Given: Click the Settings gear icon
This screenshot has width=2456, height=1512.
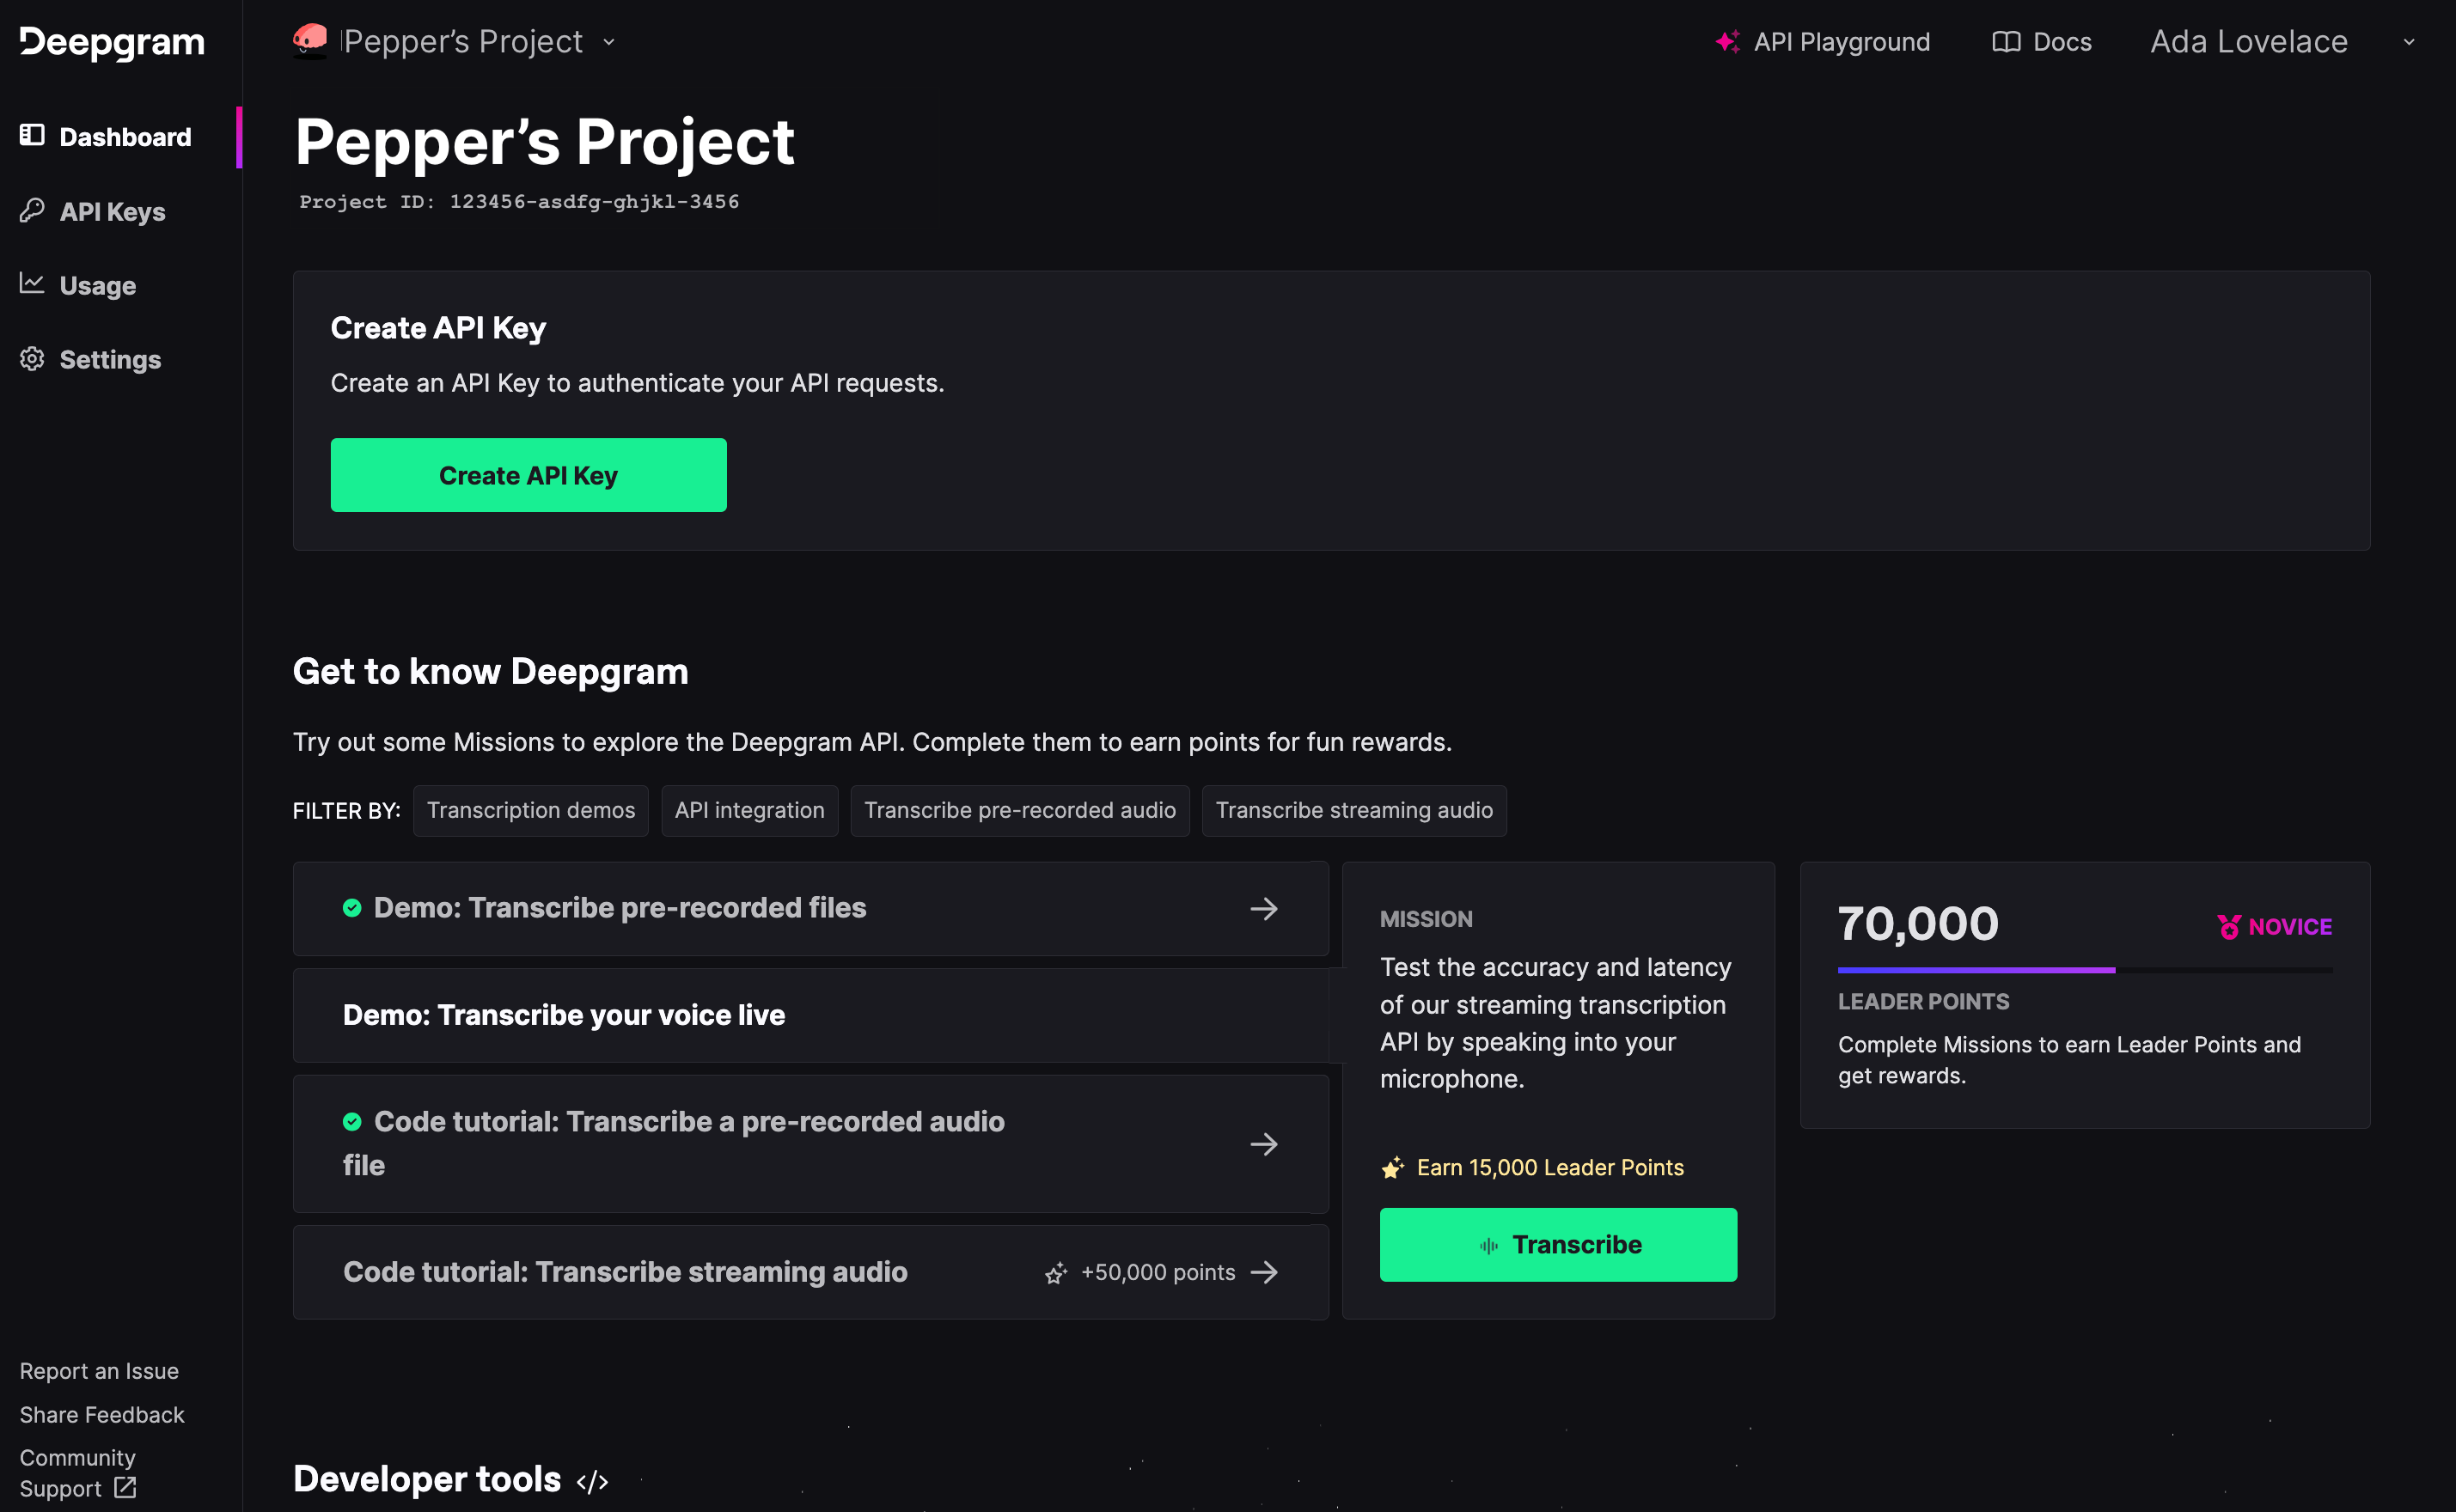Looking at the screenshot, I should pyautogui.click(x=33, y=359).
